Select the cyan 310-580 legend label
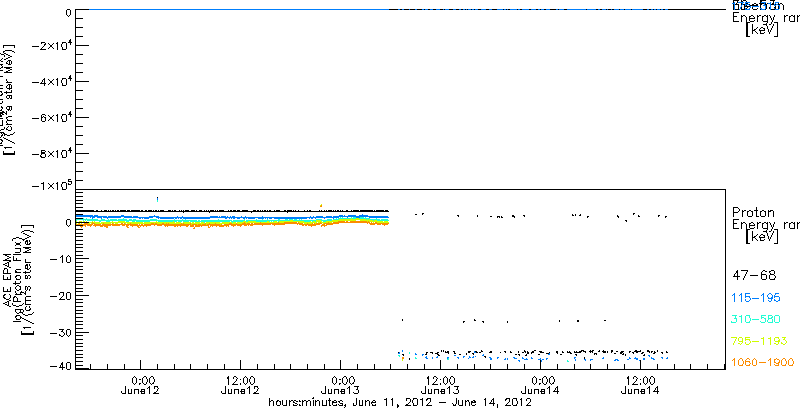The width and height of the screenshot is (800, 410). pyautogui.click(x=757, y=319)
